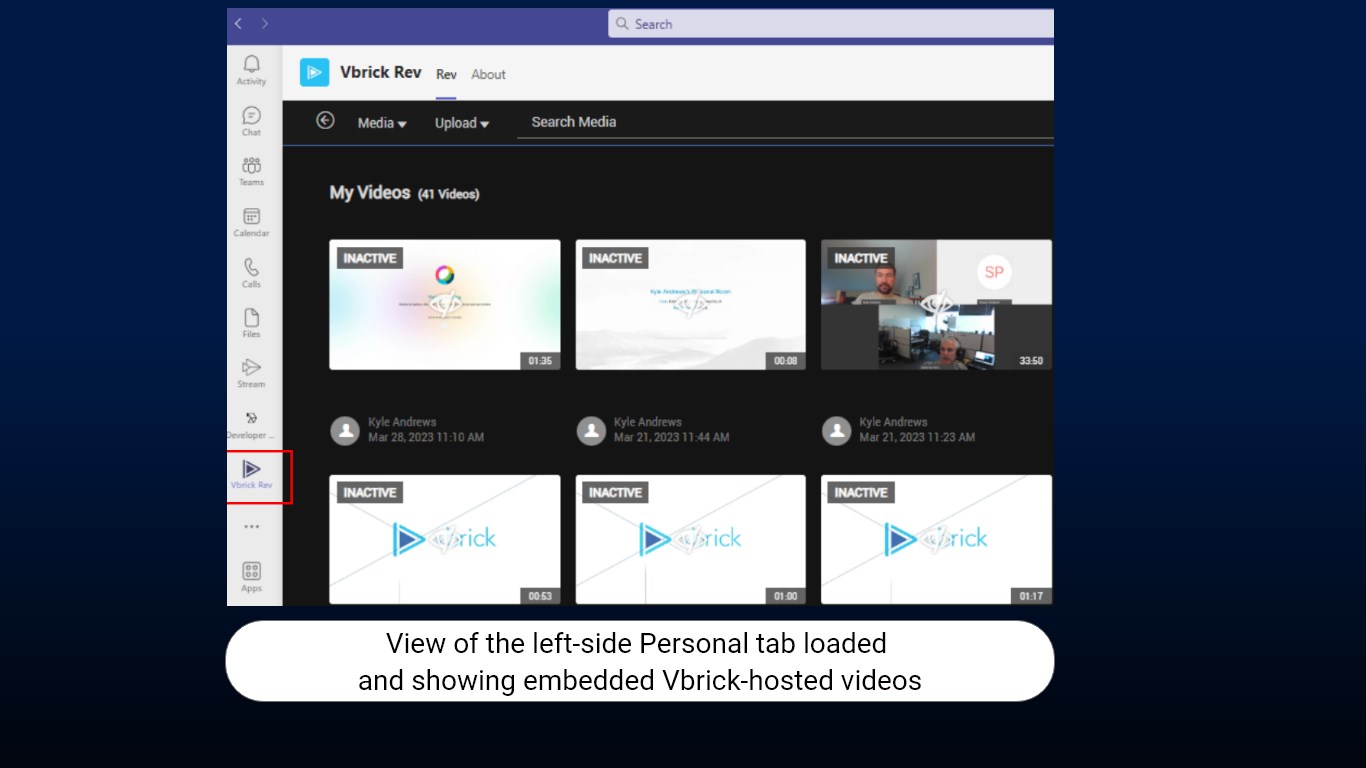Click avatar beside Mar 21, 2023 11:23 AM

tap(836, 431)
